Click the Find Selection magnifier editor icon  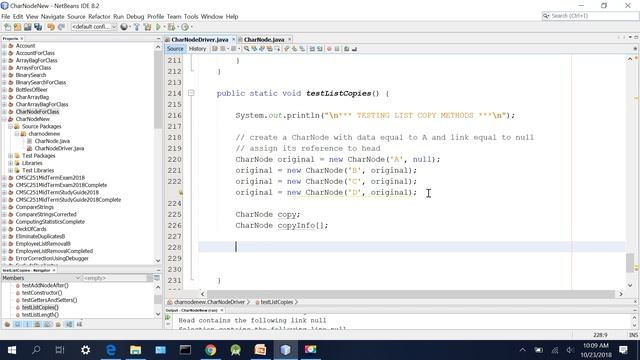tap(247, 49)
